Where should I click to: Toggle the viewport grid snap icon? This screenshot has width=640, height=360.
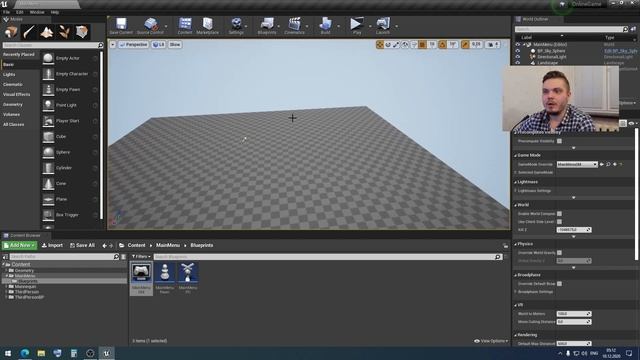pyautogui.click(x=422, y=44)
